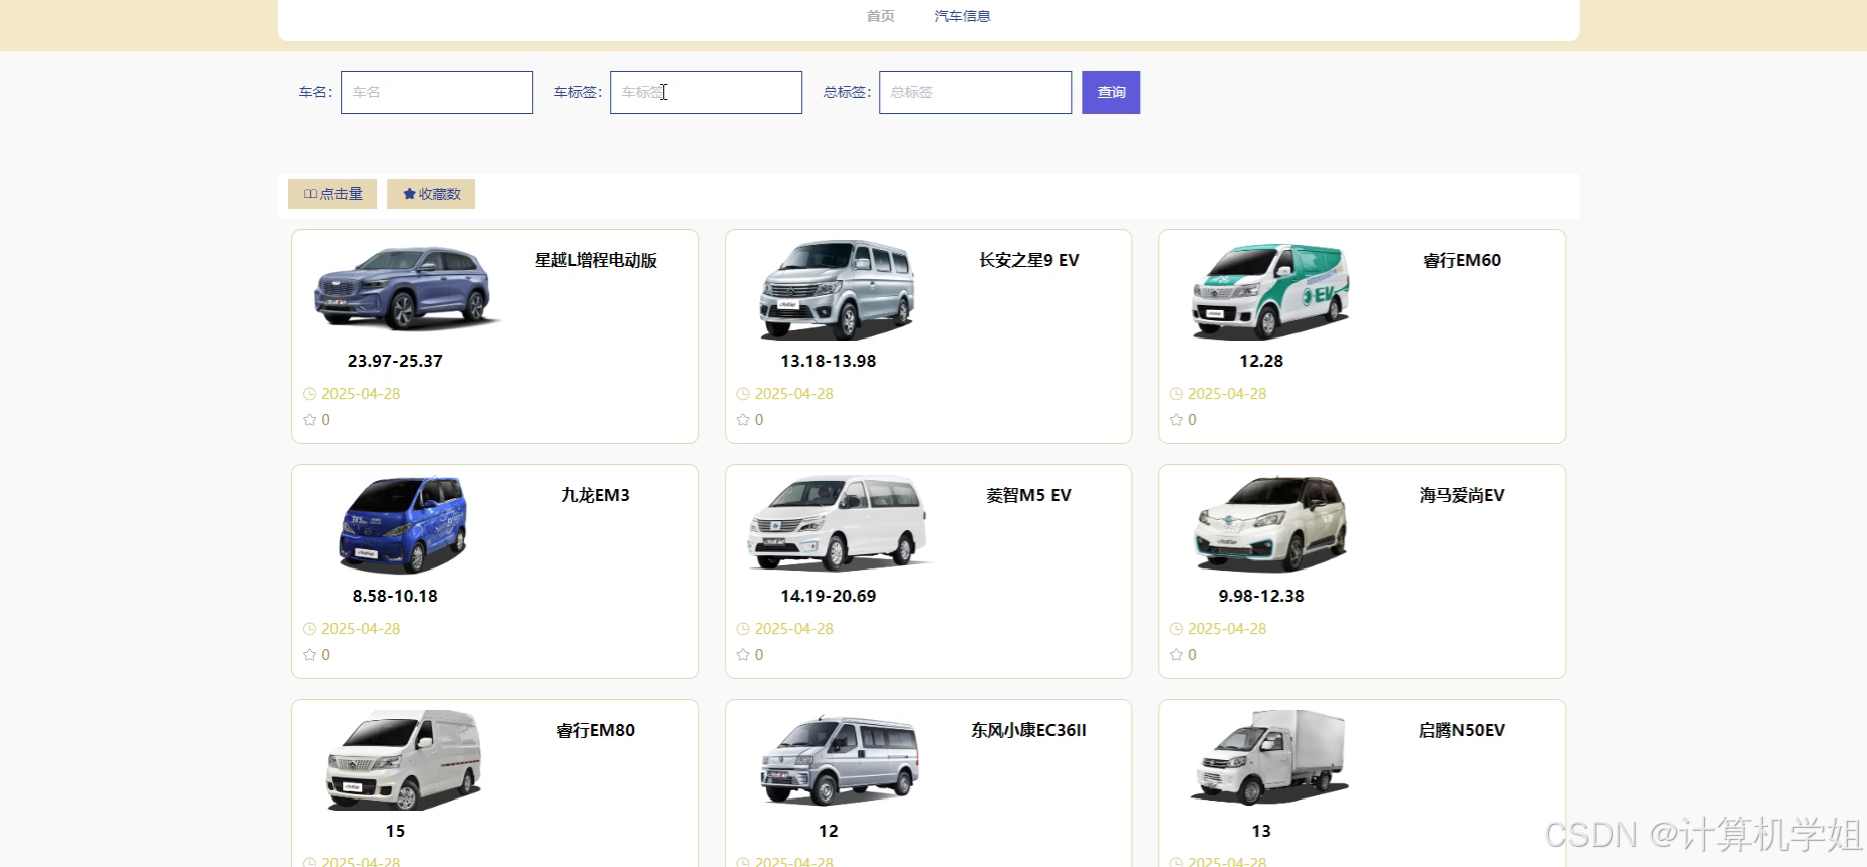Open the 星越L增程电动版 car image
Viewport: 1867px width, 867px height.
(x=404, y=288)
